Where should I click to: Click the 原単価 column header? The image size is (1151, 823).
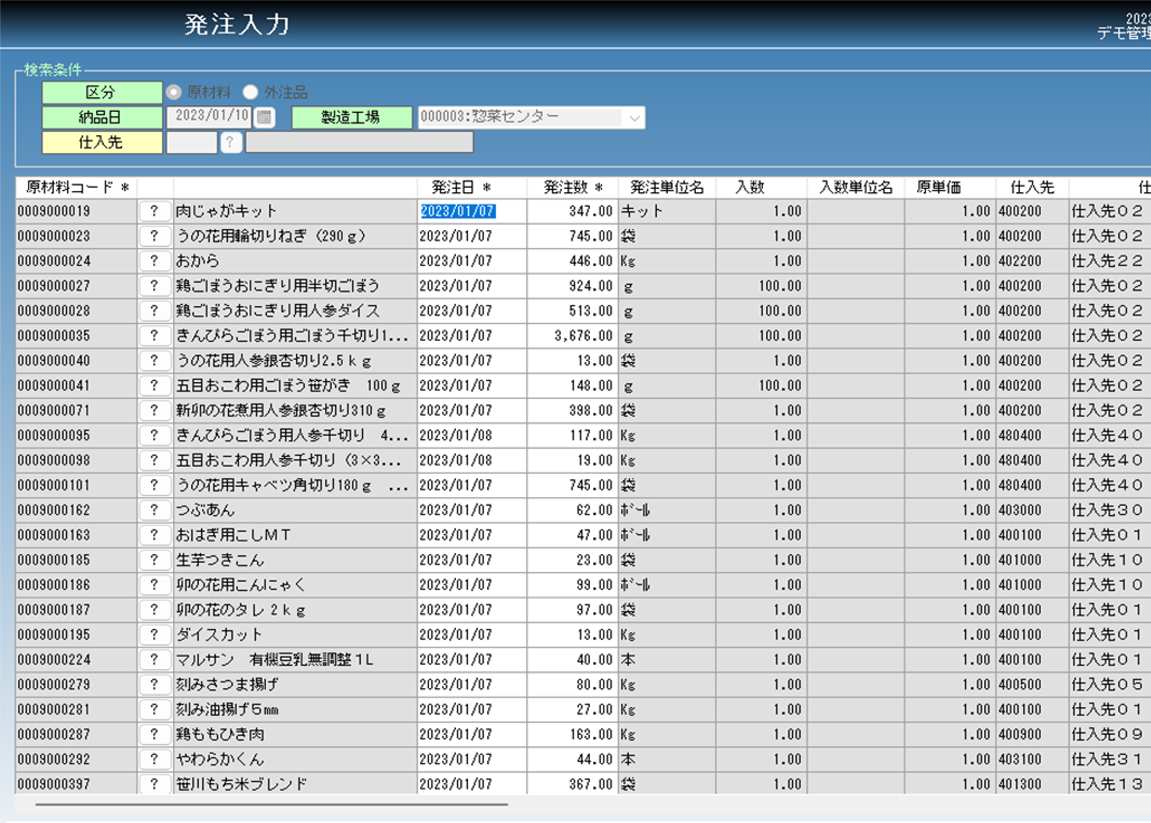950,188
